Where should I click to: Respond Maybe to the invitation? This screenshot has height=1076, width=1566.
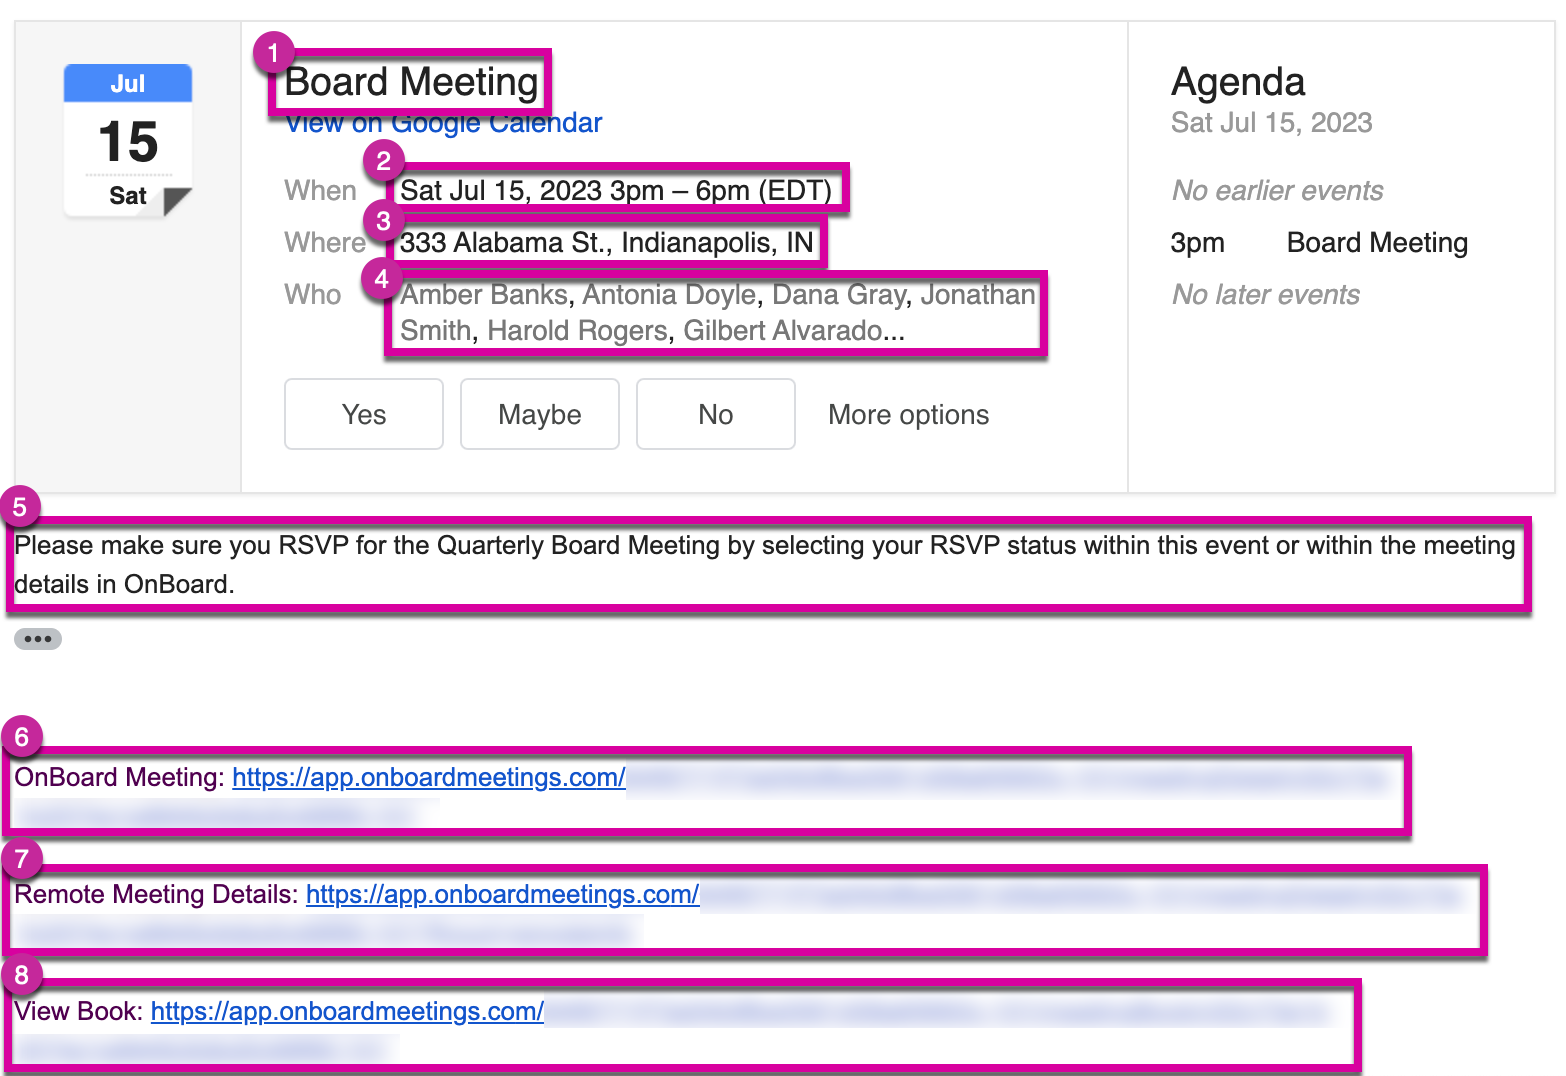539,414
